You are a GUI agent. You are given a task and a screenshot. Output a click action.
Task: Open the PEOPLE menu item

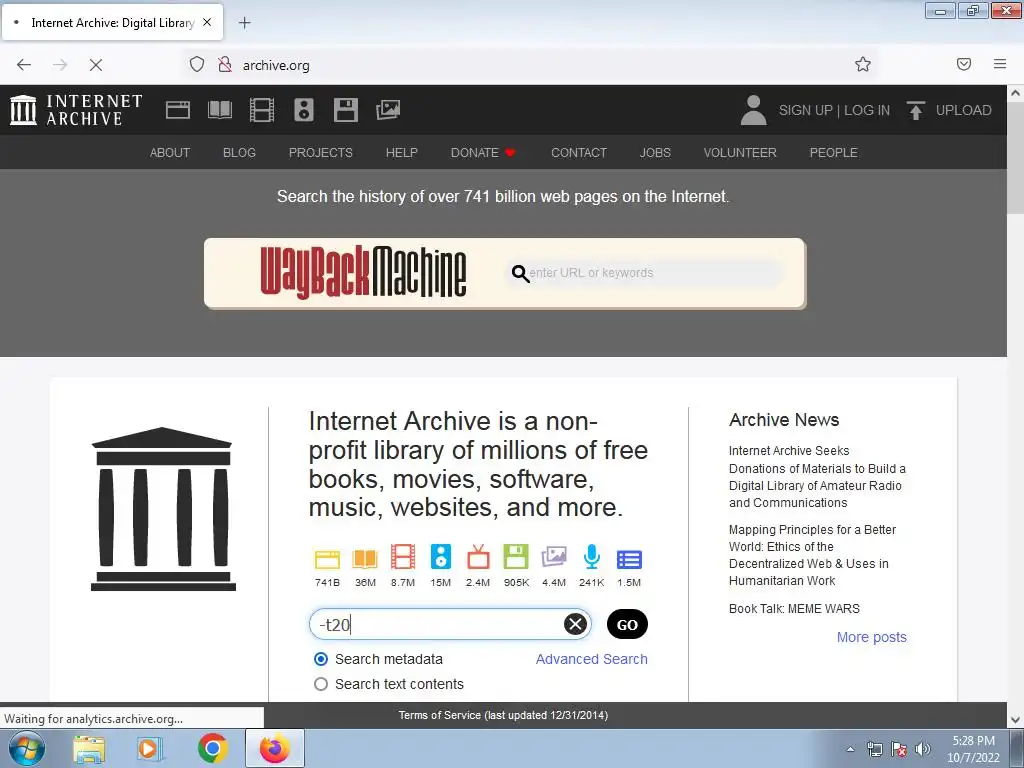tap(833, 152)
